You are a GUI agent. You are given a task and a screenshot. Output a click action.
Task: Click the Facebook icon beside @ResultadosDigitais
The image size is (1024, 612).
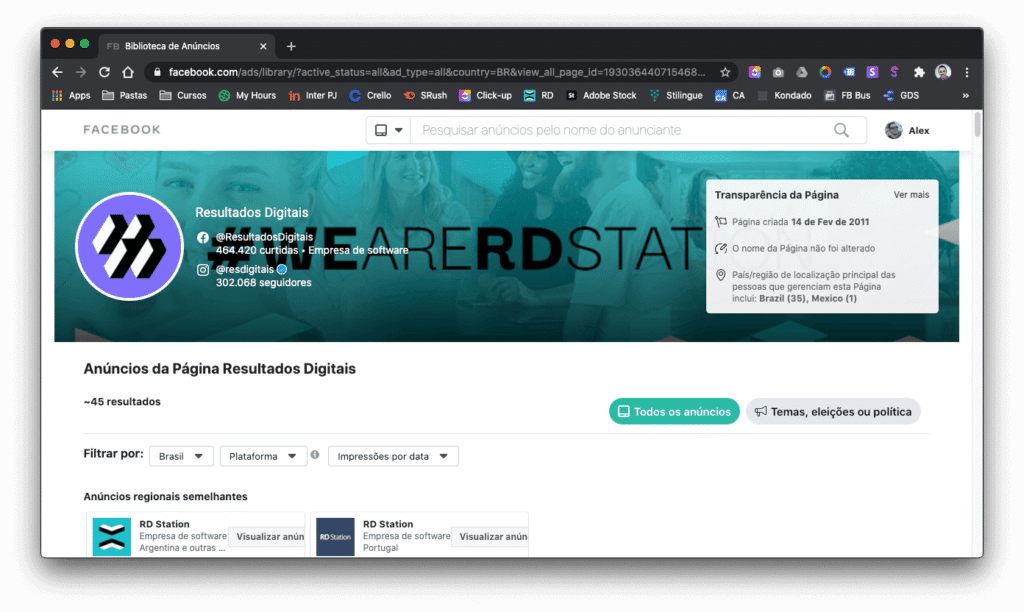(203, 238)
